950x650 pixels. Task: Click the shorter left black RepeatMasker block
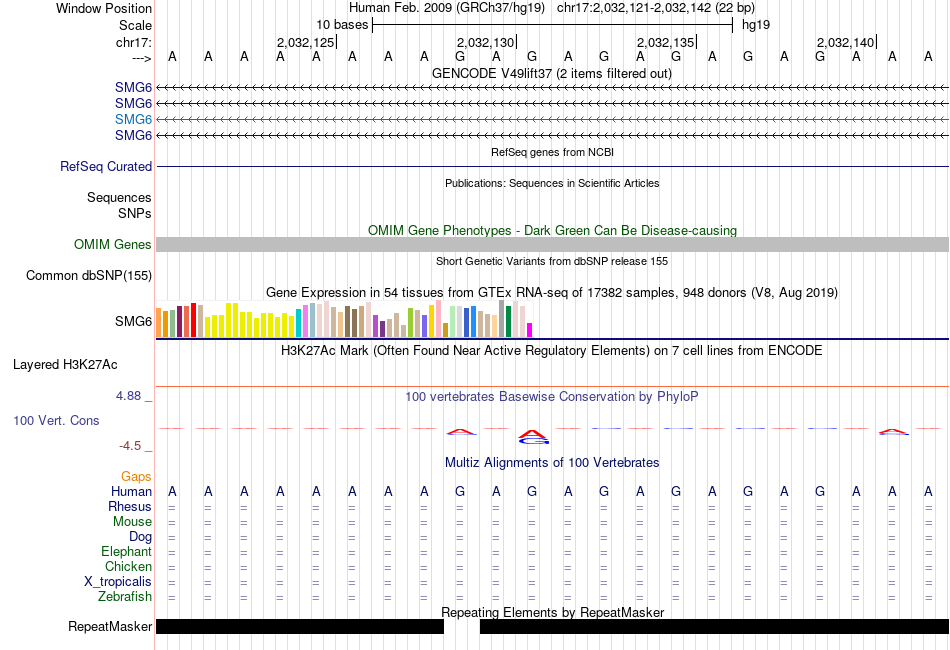pos(300,626)
